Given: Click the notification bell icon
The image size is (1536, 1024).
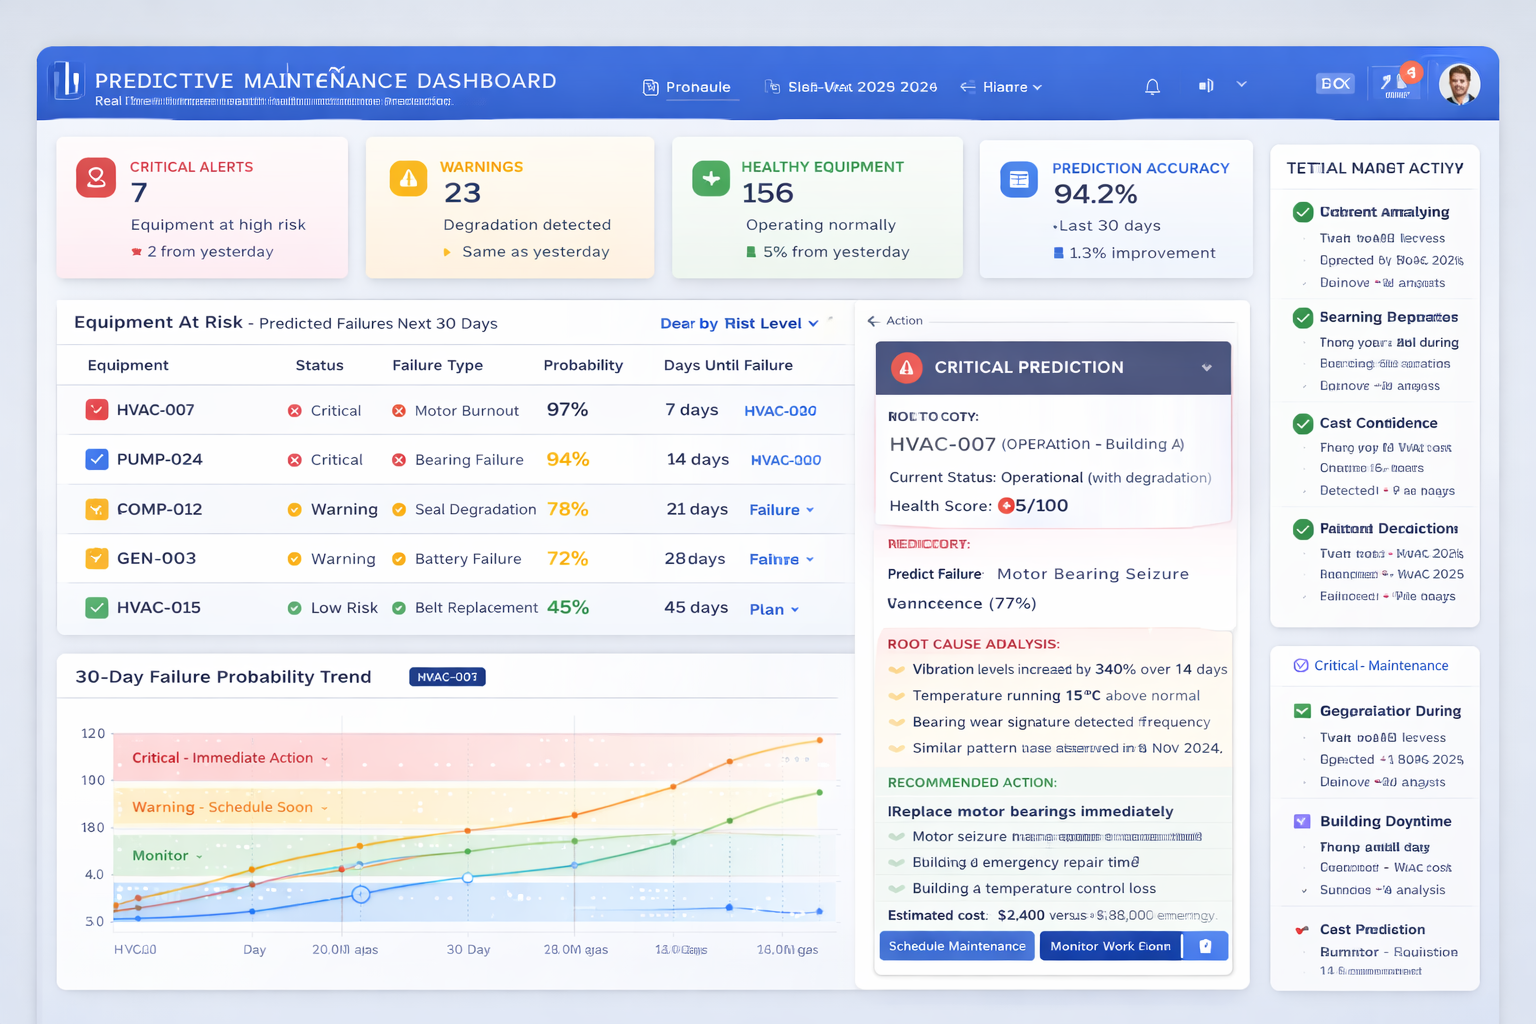Looking at the screenshot, I should point(1152,87).
